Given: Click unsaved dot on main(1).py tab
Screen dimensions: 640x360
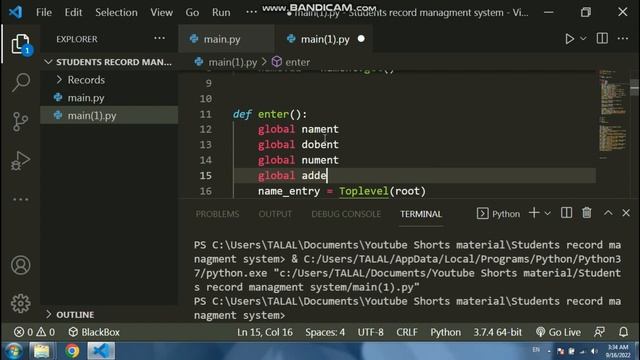Looking at the screenshot, I should (361, 39).
